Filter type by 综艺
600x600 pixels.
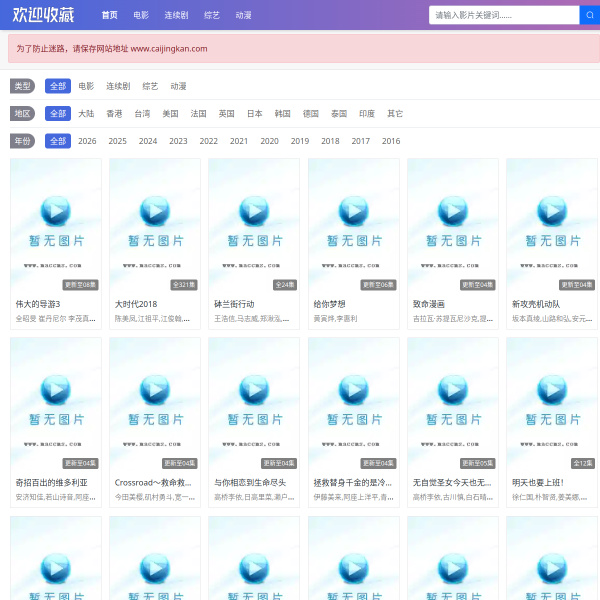(150, 86)
